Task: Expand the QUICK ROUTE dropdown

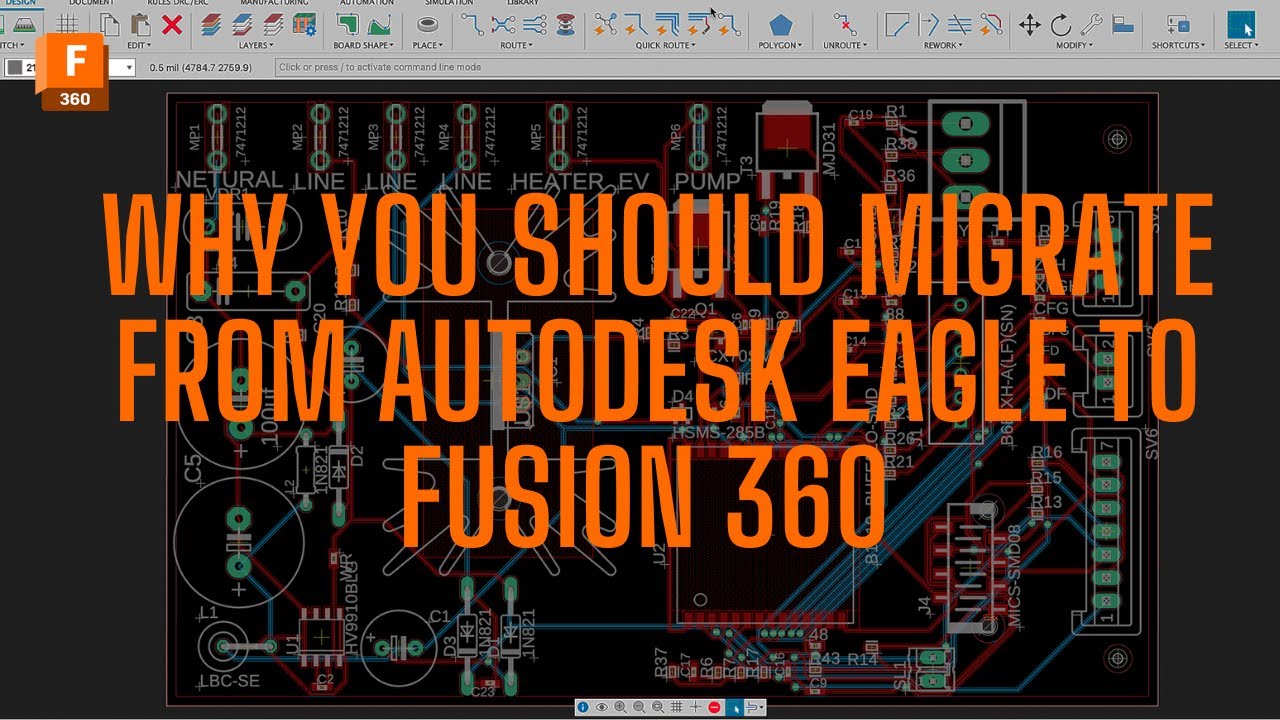Action: 667,45
